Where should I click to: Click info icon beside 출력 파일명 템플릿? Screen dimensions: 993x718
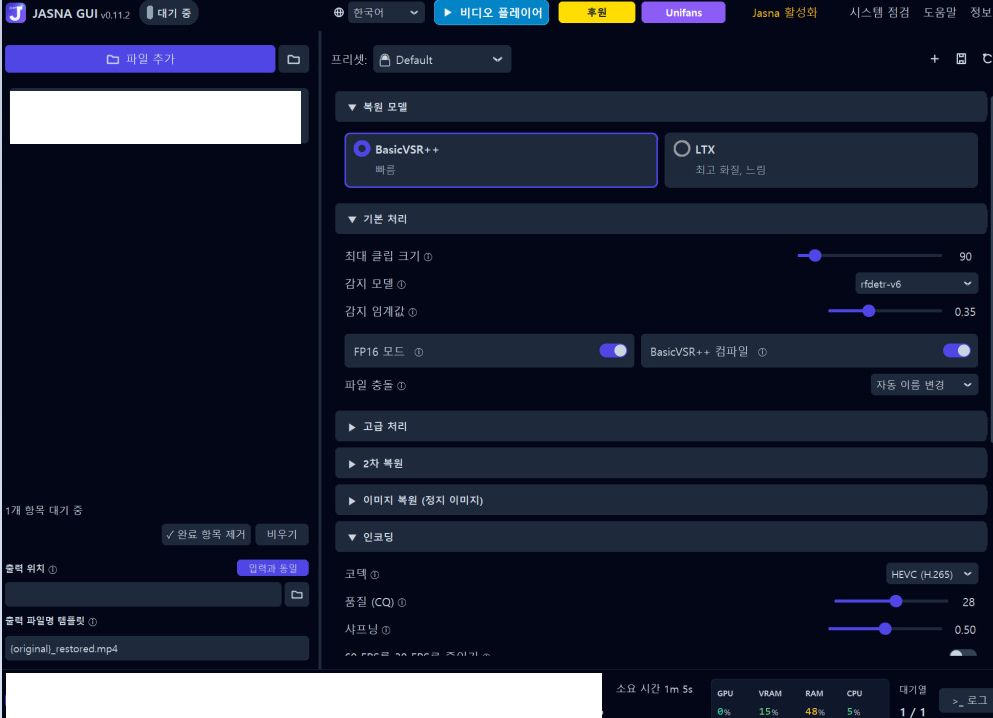pyautogui.click(x=93, y=622)
